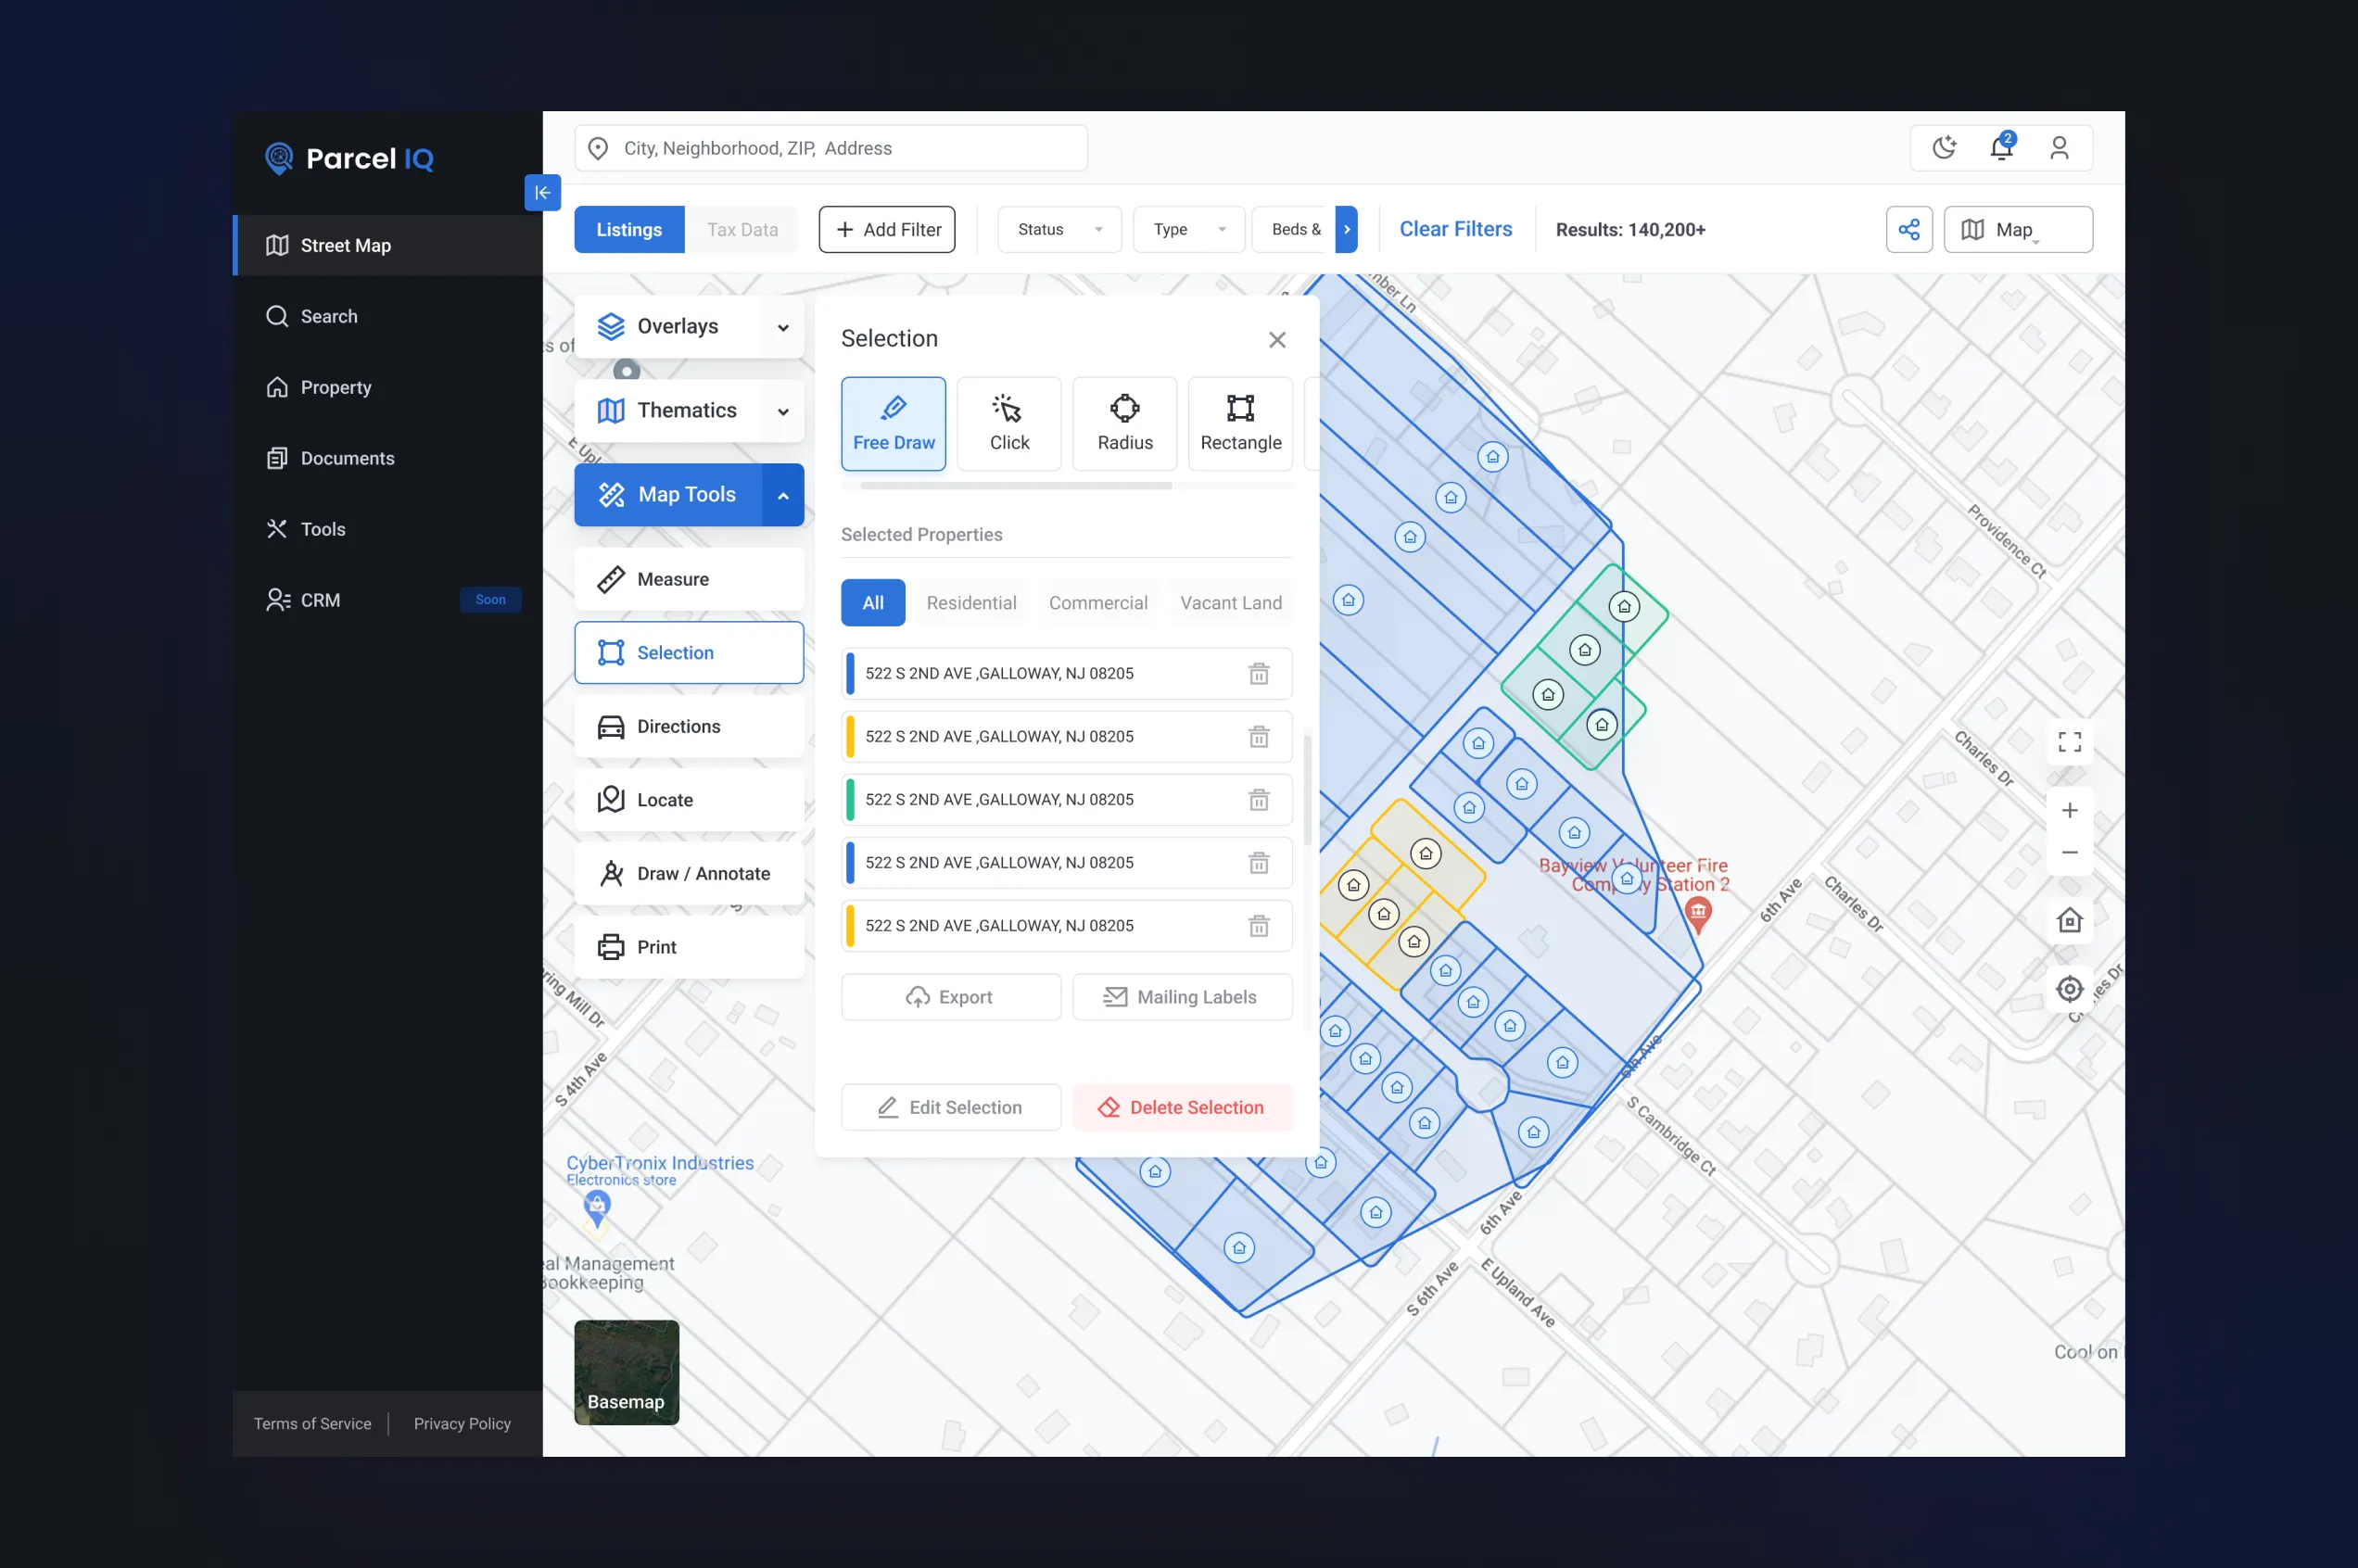Open notifications bell icon
The width and height of the screenshot is (2358, 1568).
coord(2000,148)
